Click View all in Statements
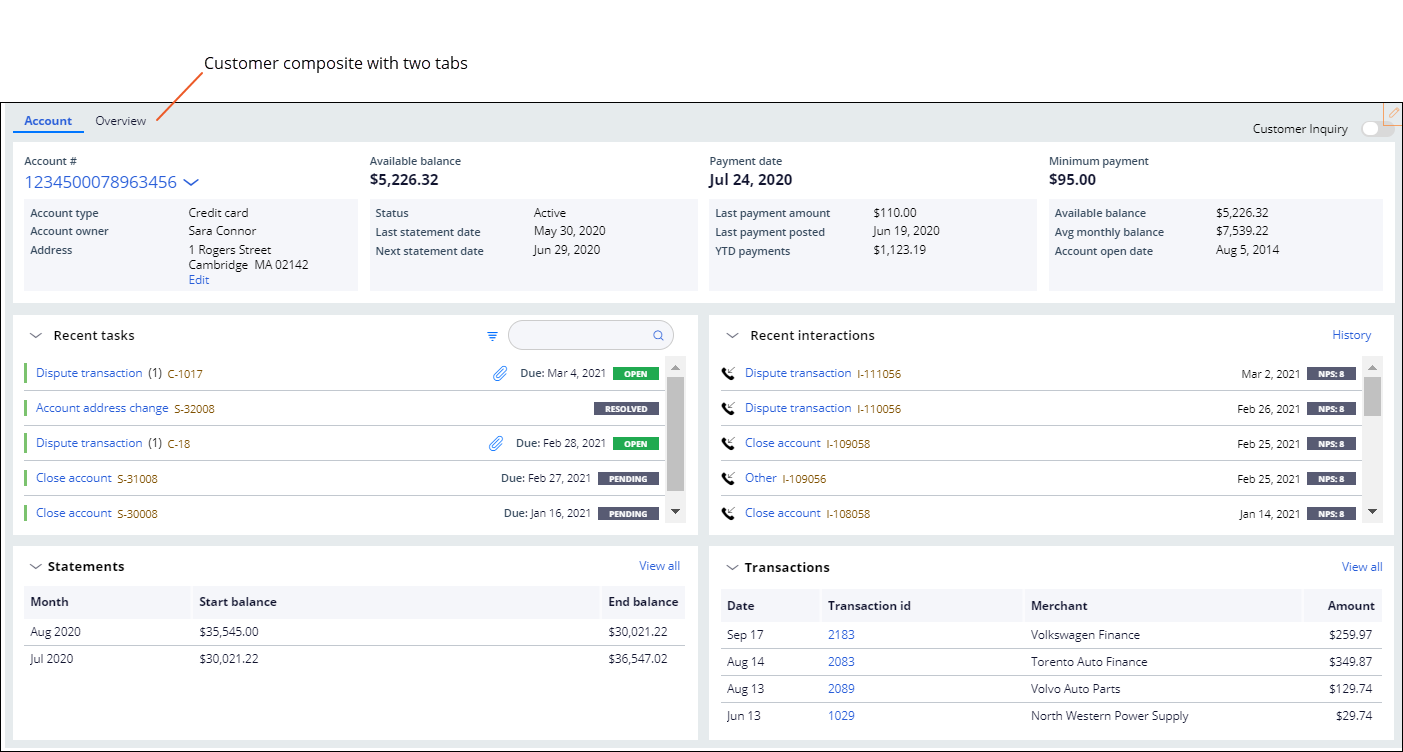The image size is (1403, 752). pos(659,566)
